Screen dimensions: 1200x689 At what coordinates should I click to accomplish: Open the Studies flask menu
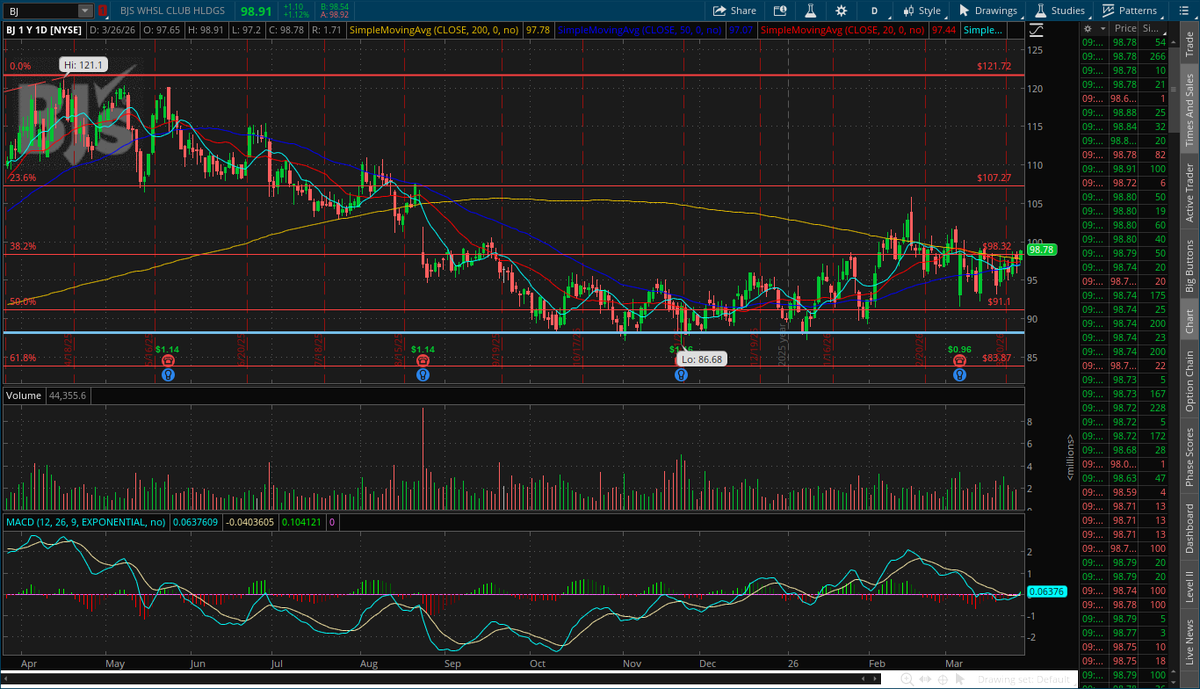pyautogui.click(x=1060, y=10)
